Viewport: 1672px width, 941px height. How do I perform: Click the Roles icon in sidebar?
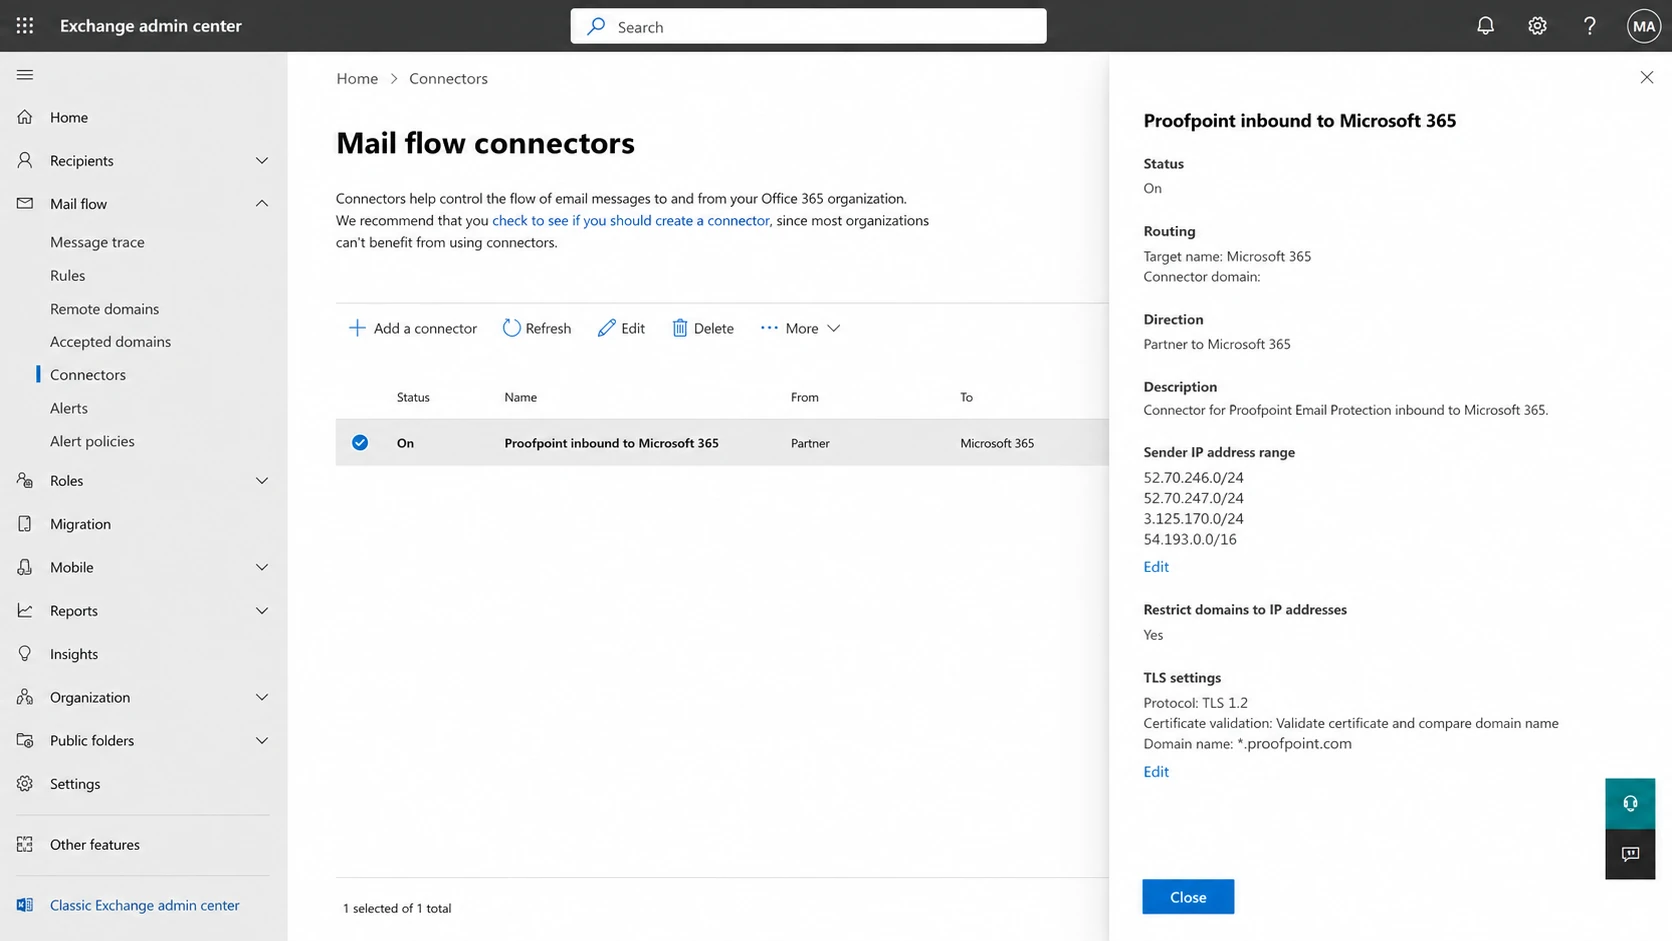point(25,480)
